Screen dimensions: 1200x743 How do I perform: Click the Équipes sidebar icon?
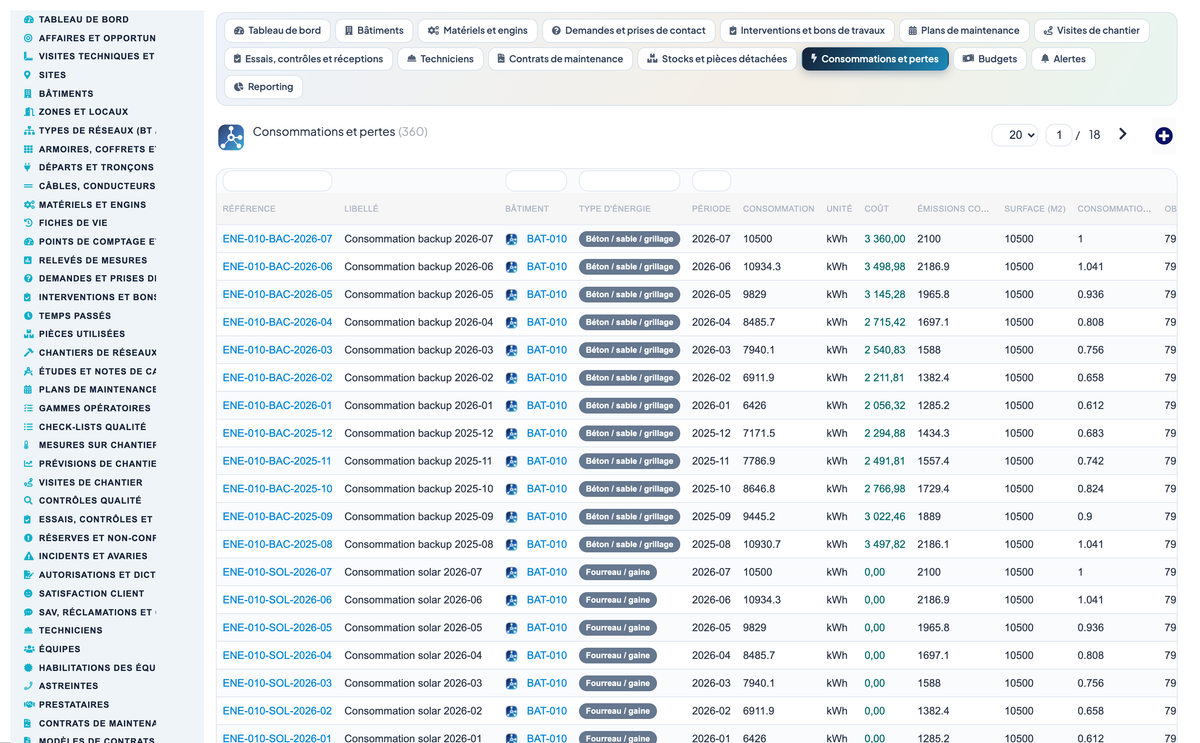point(28,649)
